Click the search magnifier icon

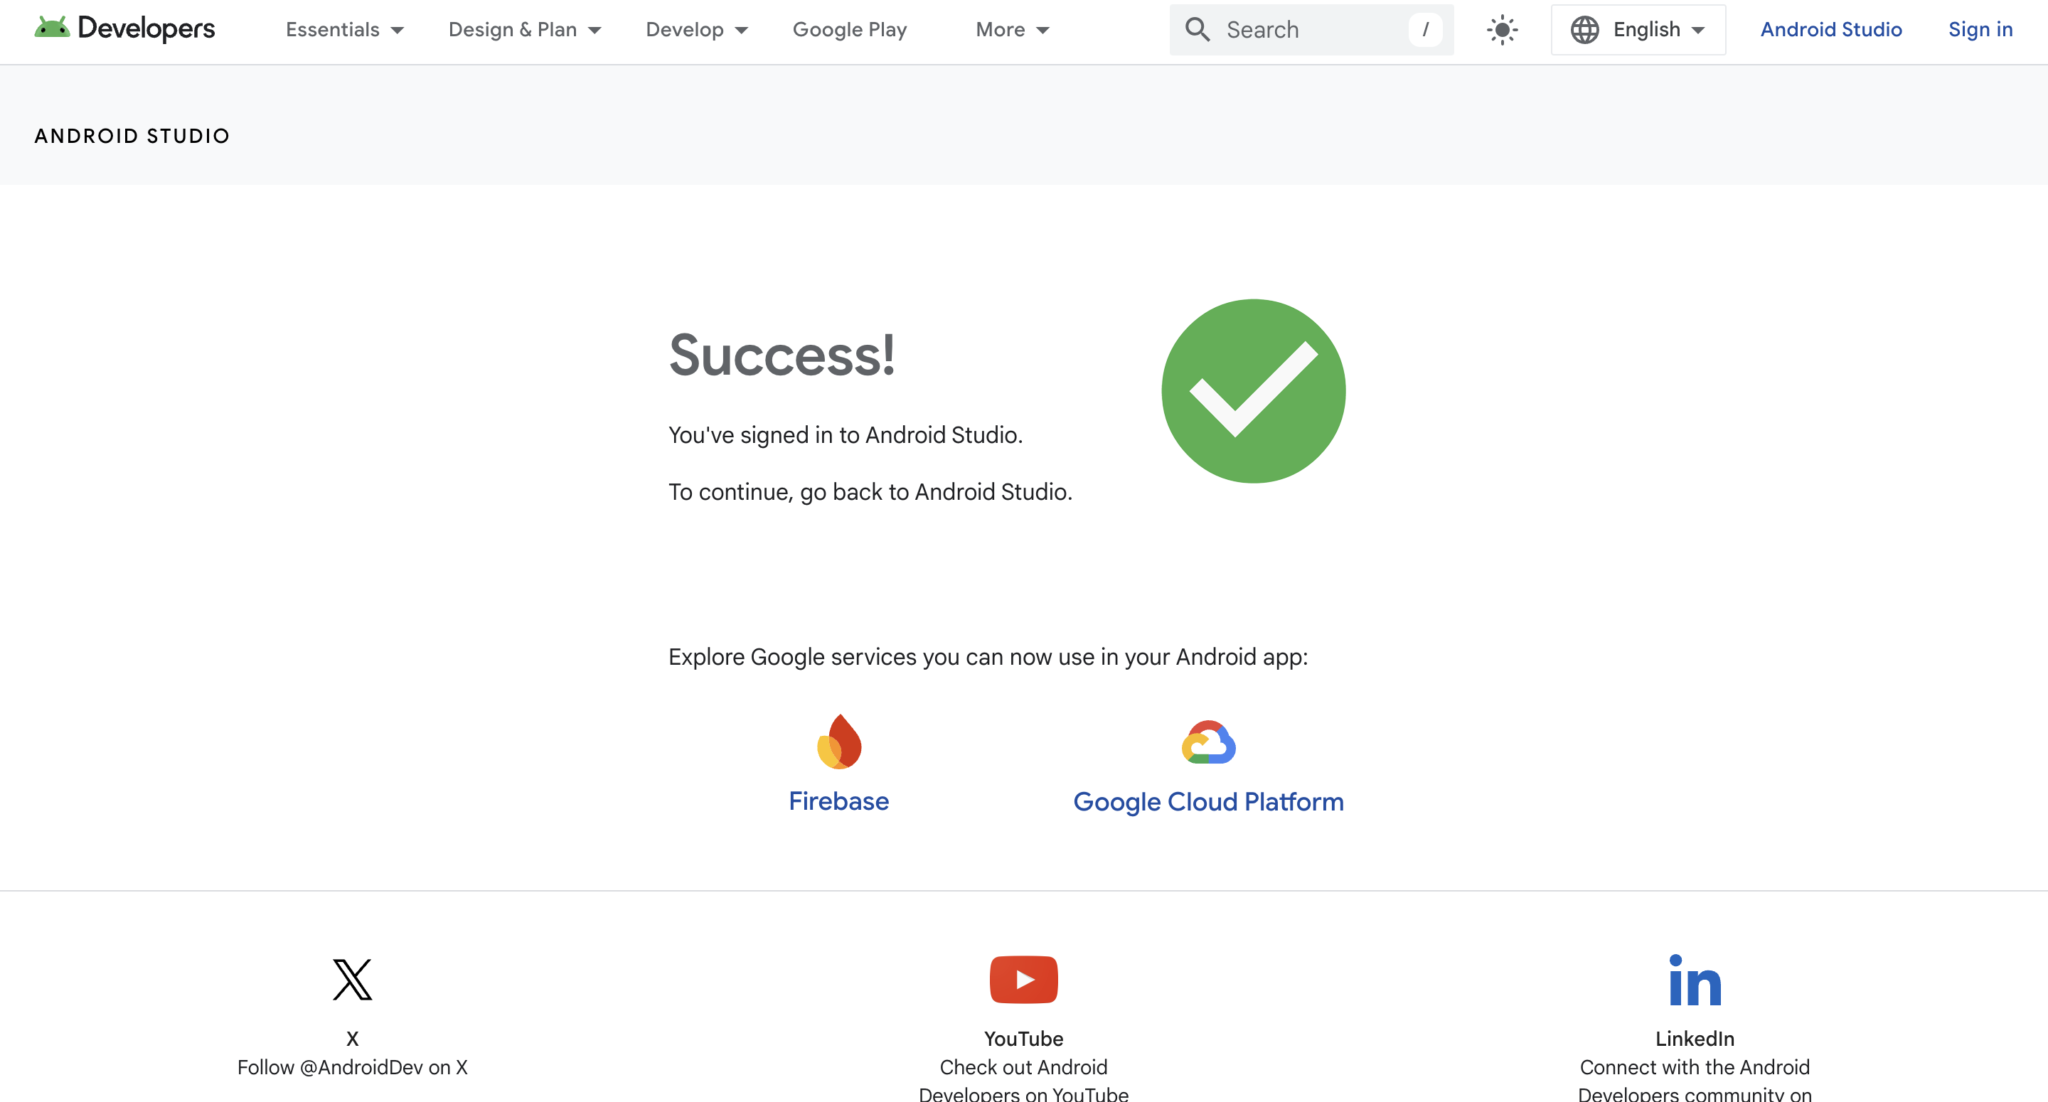click(x=1197, y=30)
